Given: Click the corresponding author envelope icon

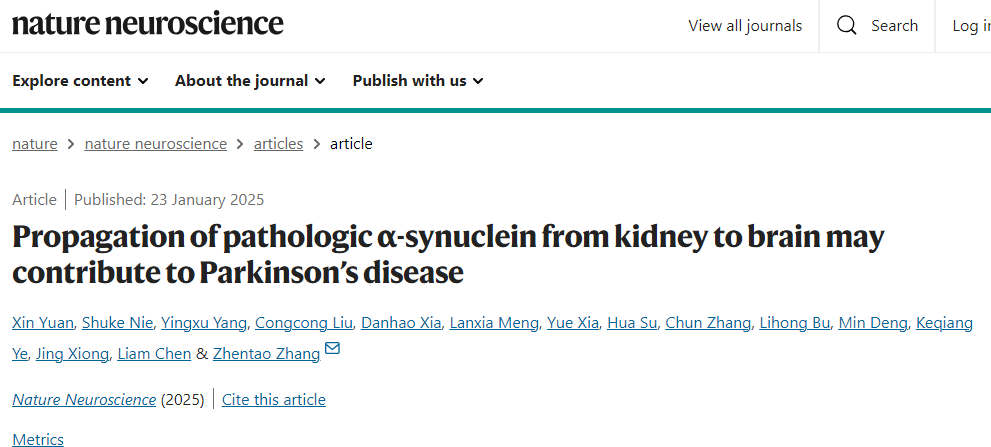Looking at the screenshot, I should [x=332, y=348].
